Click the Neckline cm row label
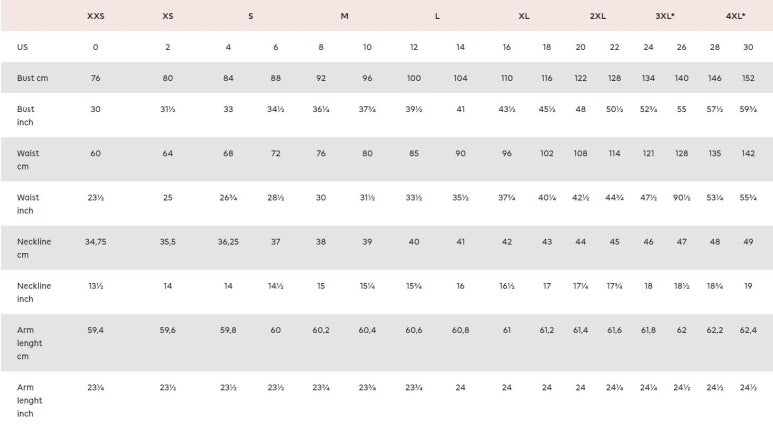Viewport: 773px width, 425px height. point(34,248)
